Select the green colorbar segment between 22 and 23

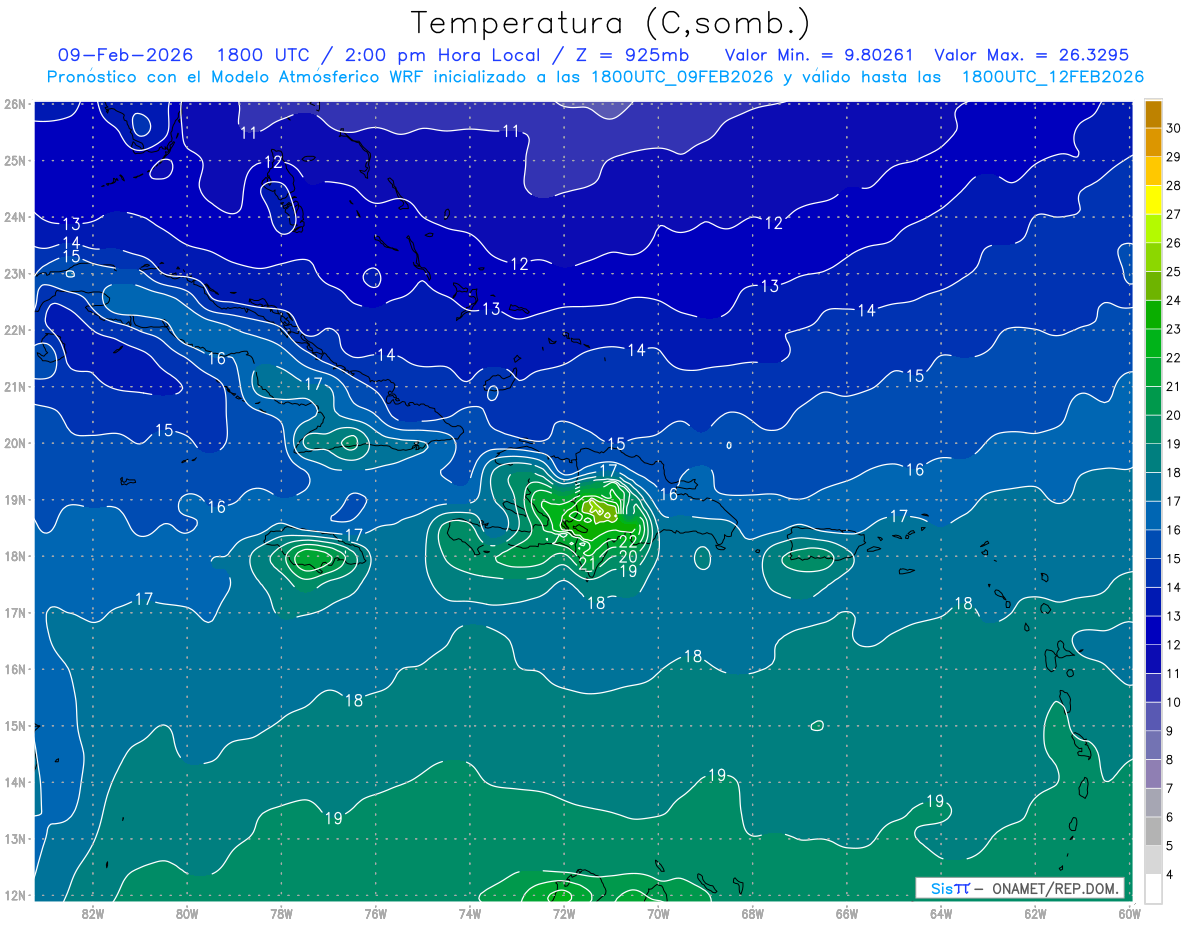pos(1153,343)
